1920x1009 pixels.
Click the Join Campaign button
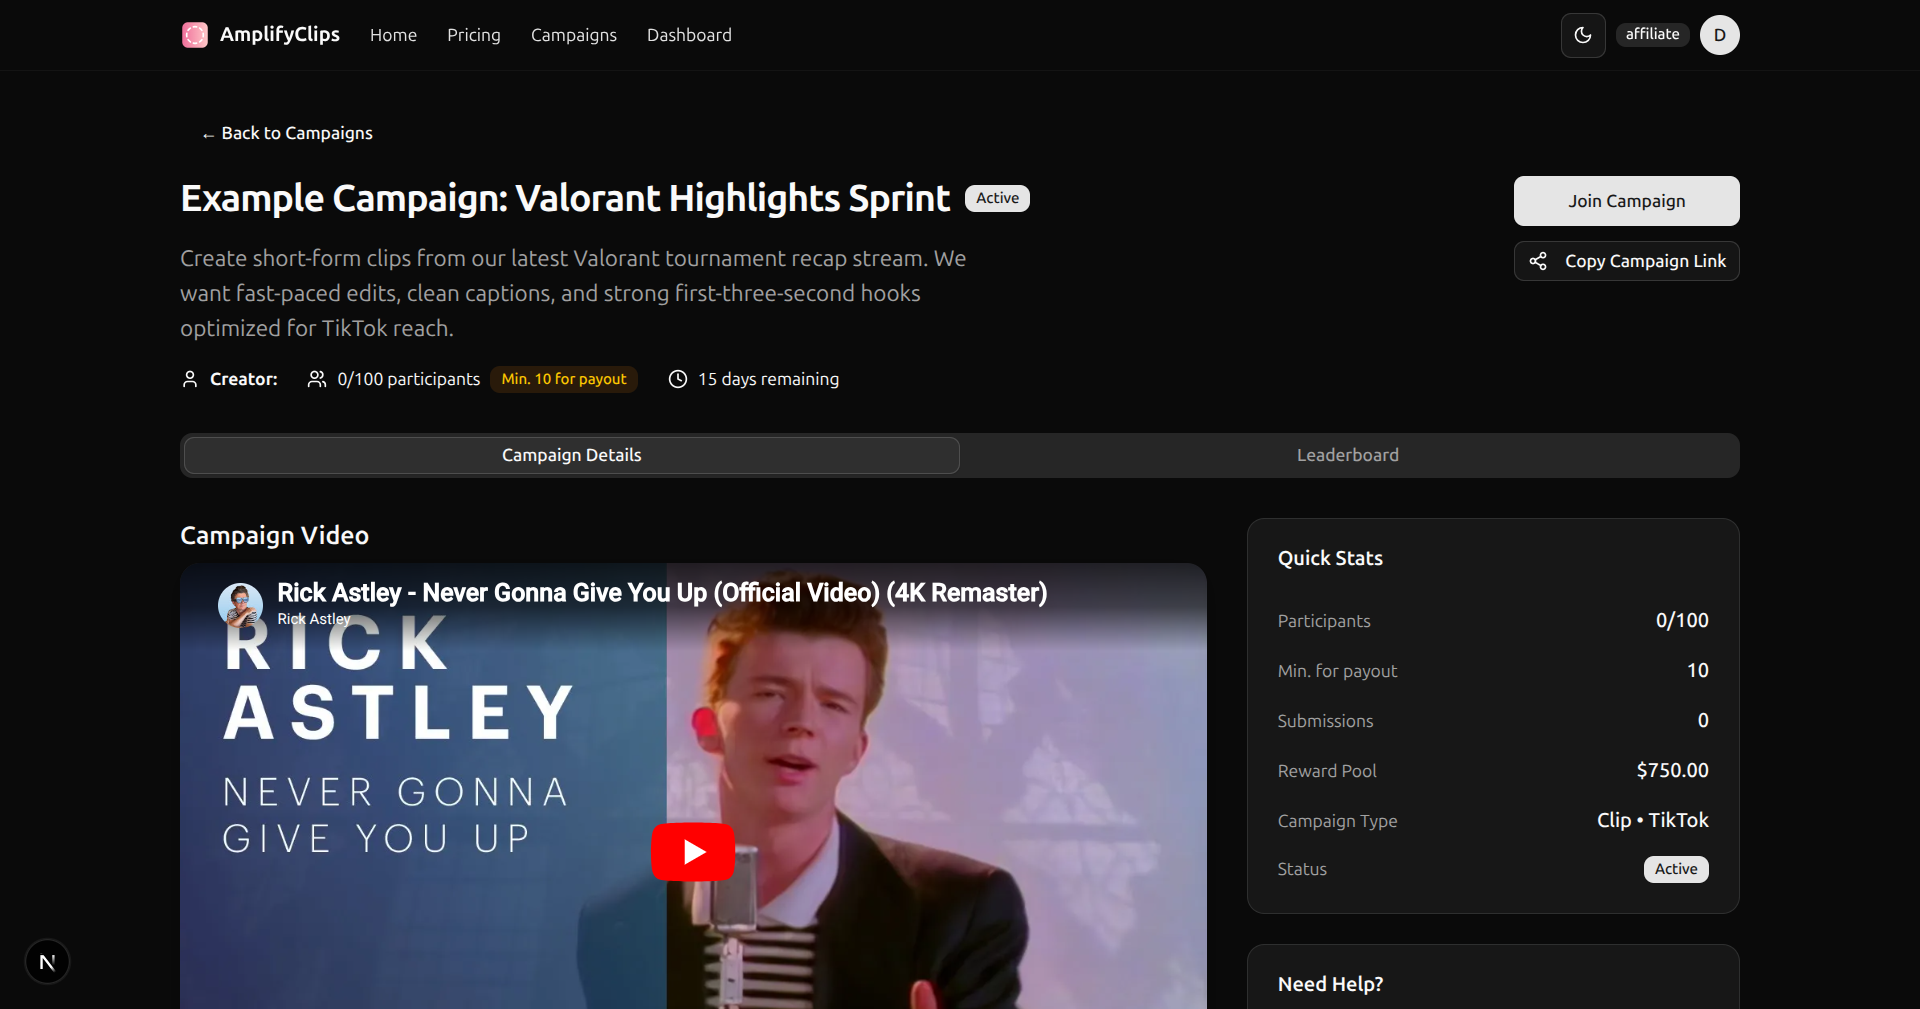[1627, 201]
